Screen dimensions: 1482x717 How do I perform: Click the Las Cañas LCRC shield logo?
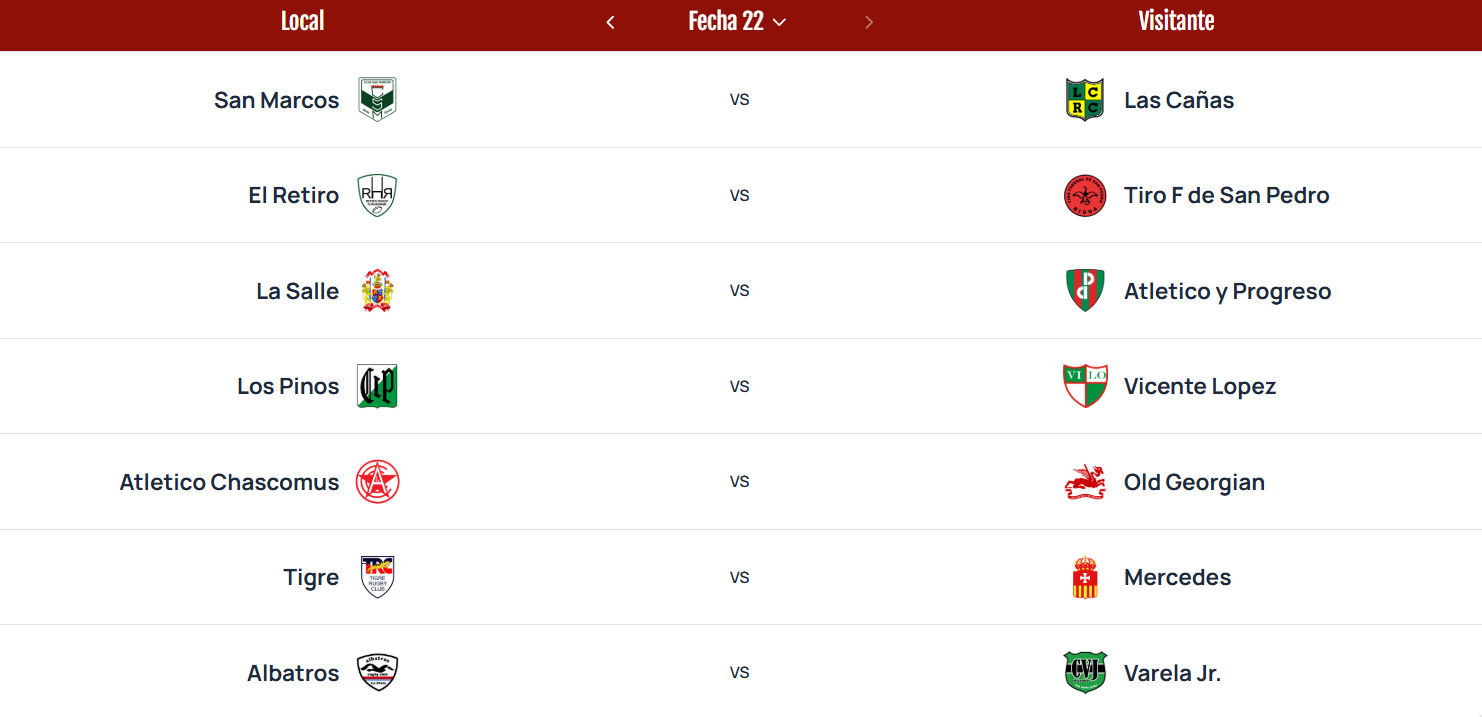point(1084,100)
